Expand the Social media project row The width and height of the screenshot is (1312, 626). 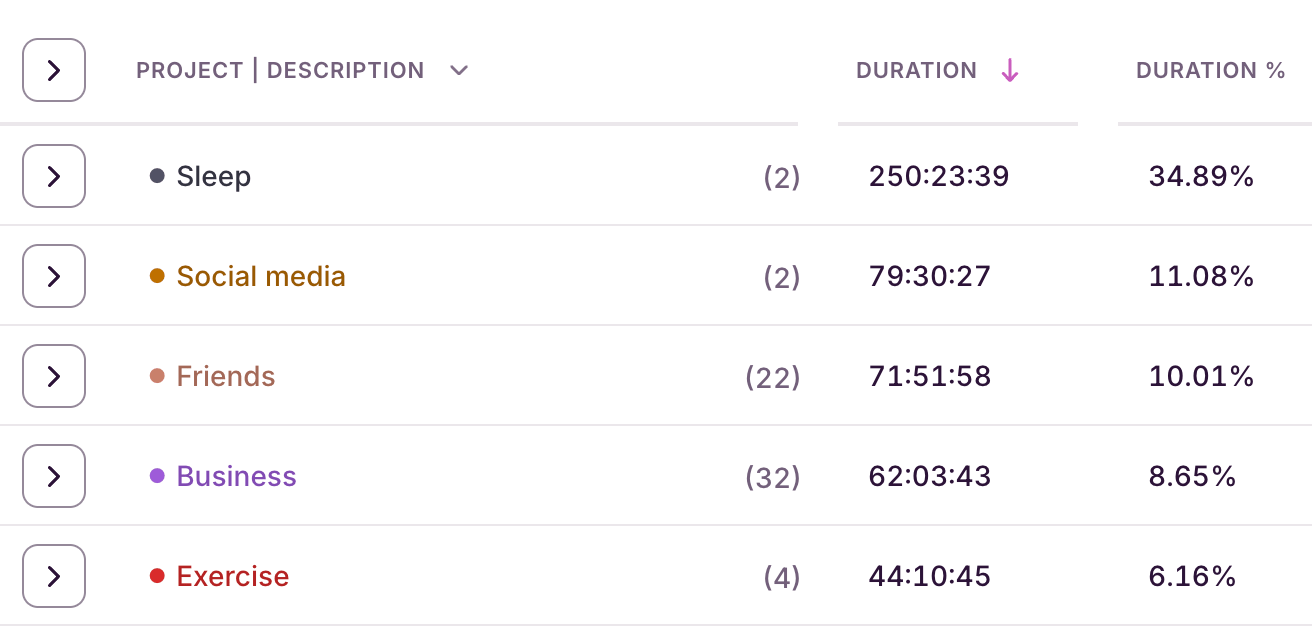coord(54,276)
